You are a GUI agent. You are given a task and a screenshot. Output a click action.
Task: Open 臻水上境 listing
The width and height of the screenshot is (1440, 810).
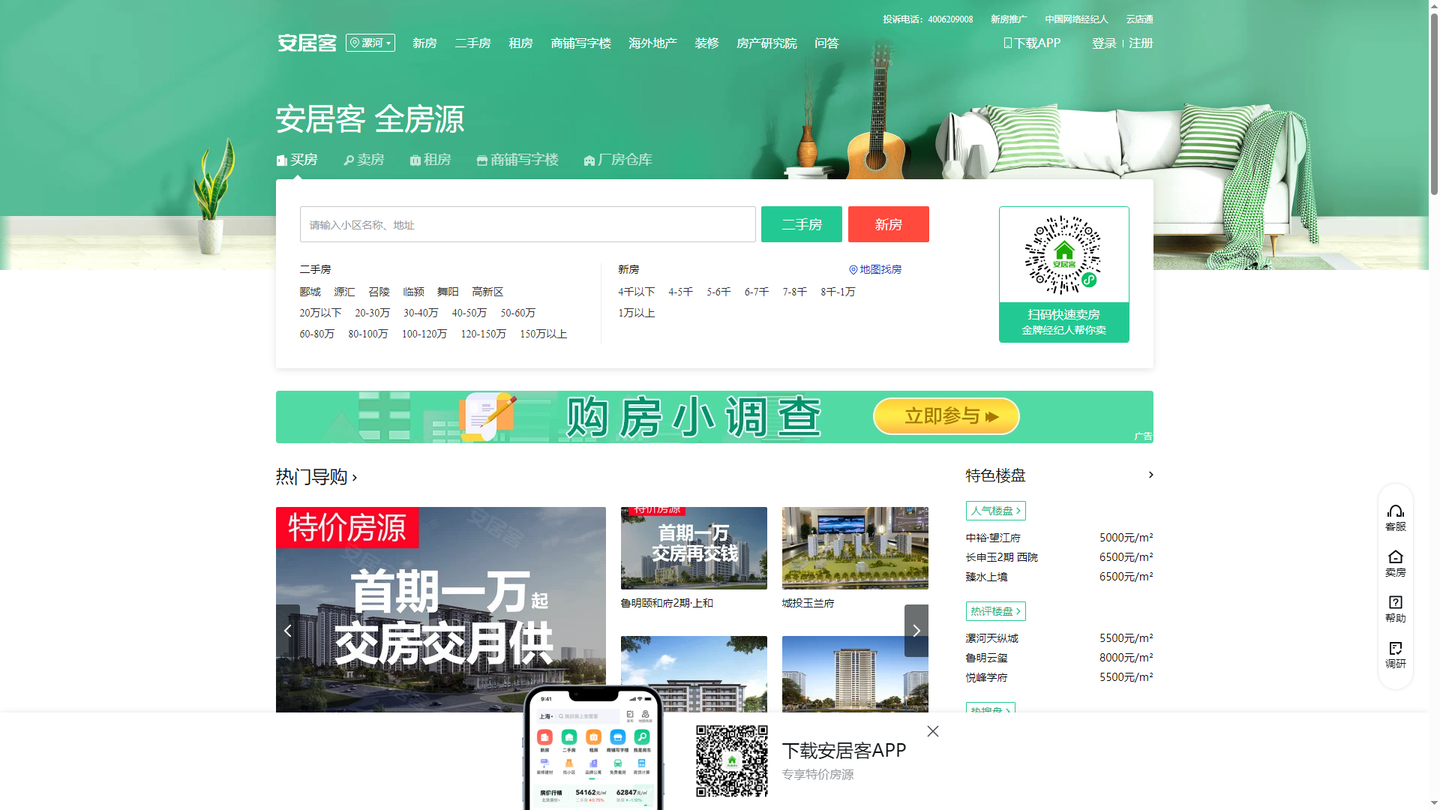pyautogui.click(x=986, y=577)
